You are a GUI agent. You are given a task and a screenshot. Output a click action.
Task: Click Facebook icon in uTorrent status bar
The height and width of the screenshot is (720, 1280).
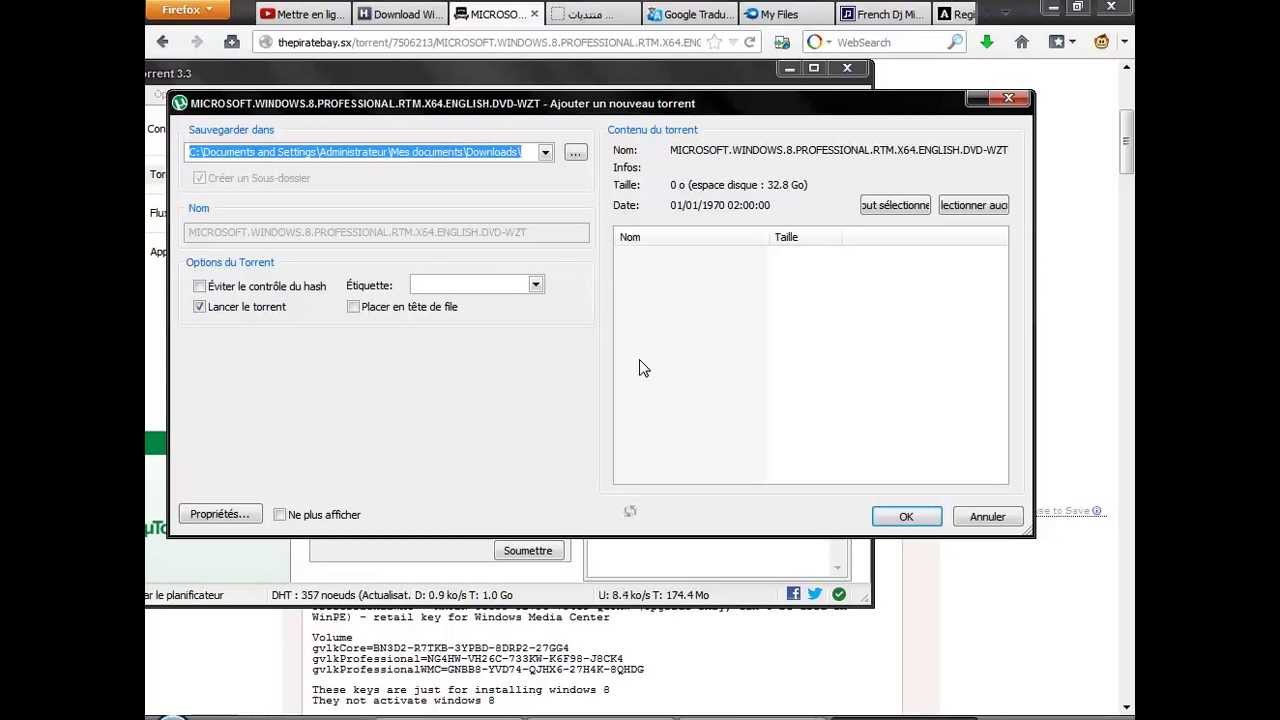[x=794, y=594]
